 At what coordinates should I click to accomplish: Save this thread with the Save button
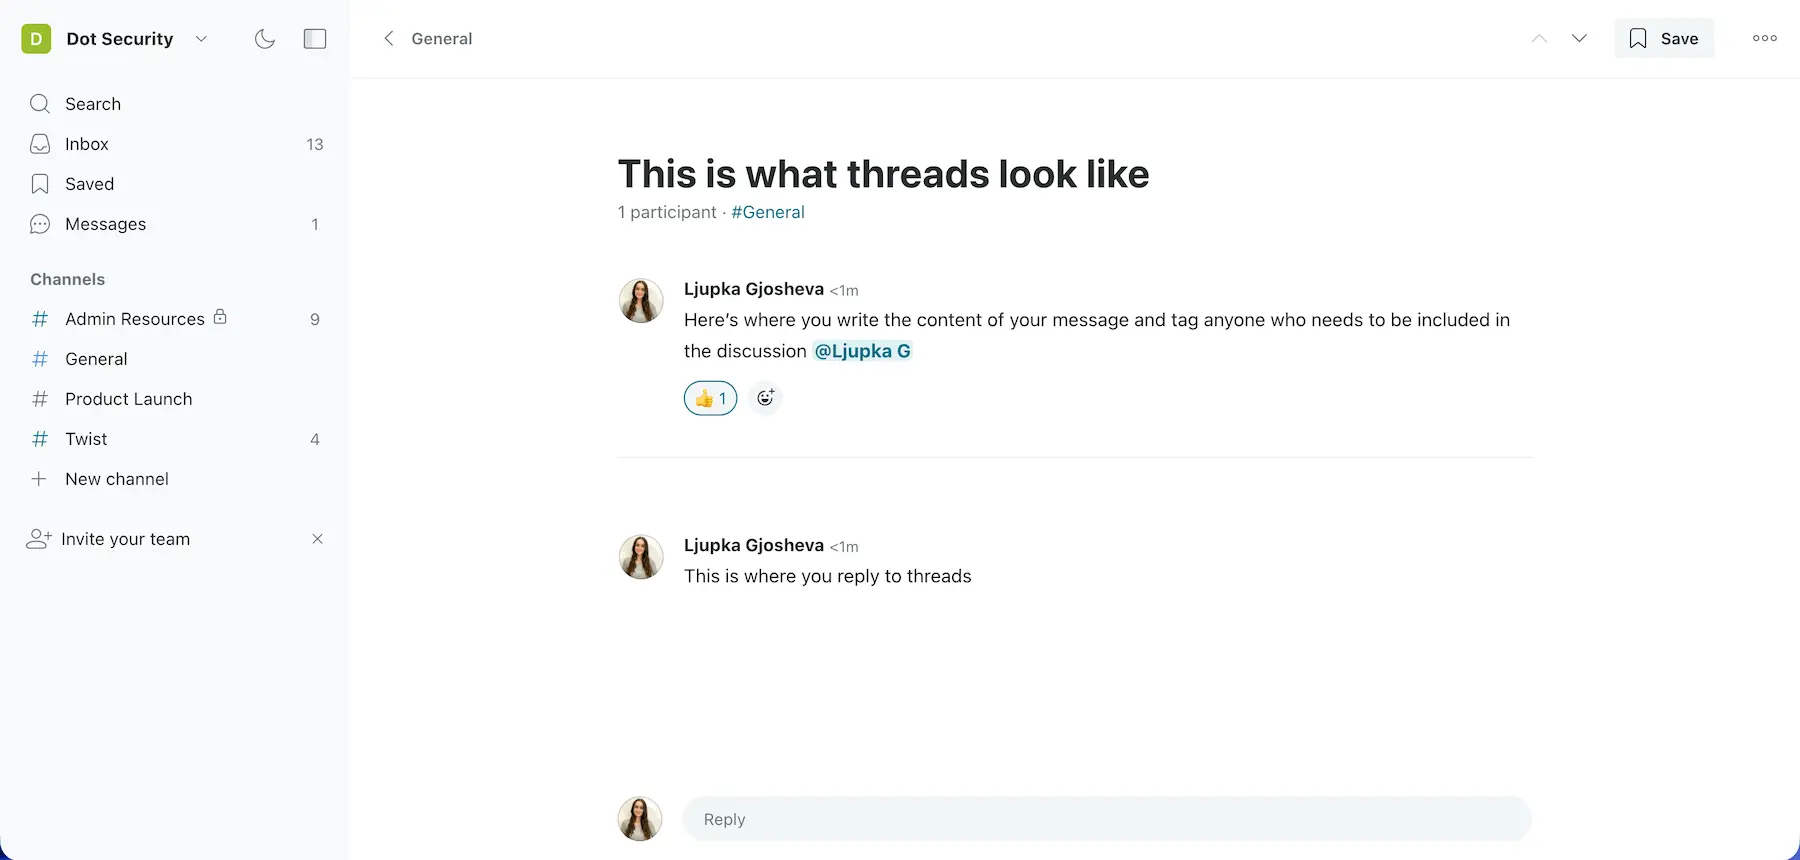[x=1664, y=39]
